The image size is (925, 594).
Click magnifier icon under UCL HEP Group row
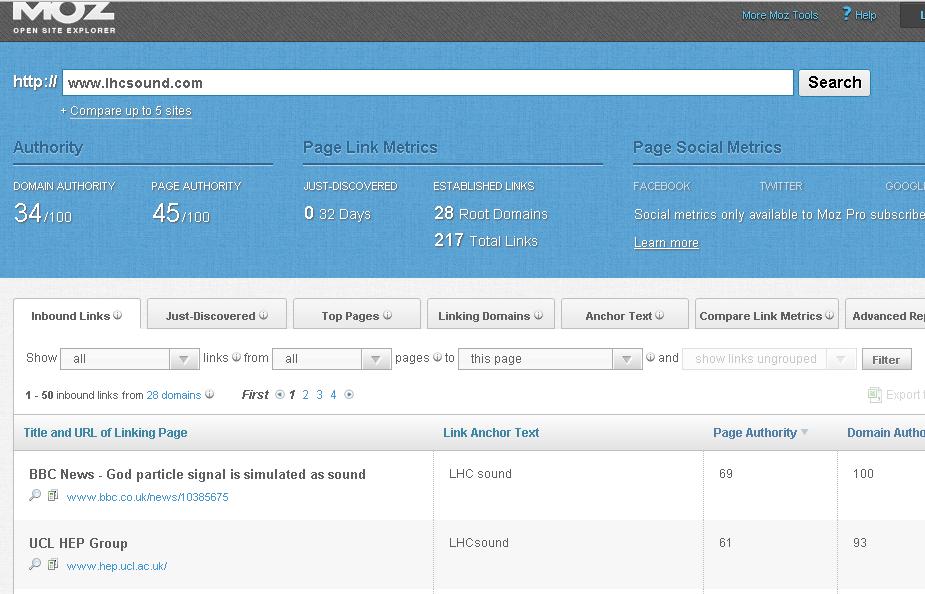pyautogui.click(x=35, y=565)
